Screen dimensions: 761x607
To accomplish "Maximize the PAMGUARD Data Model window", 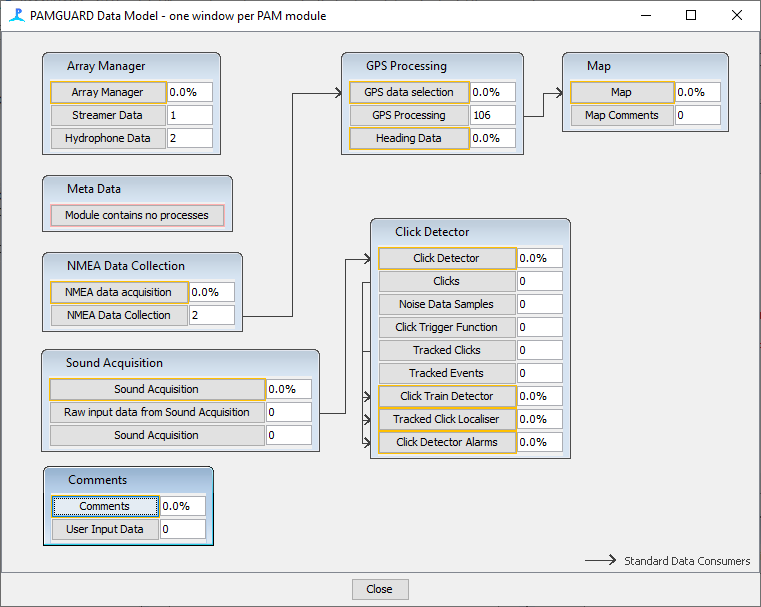I will click(691, 16).
